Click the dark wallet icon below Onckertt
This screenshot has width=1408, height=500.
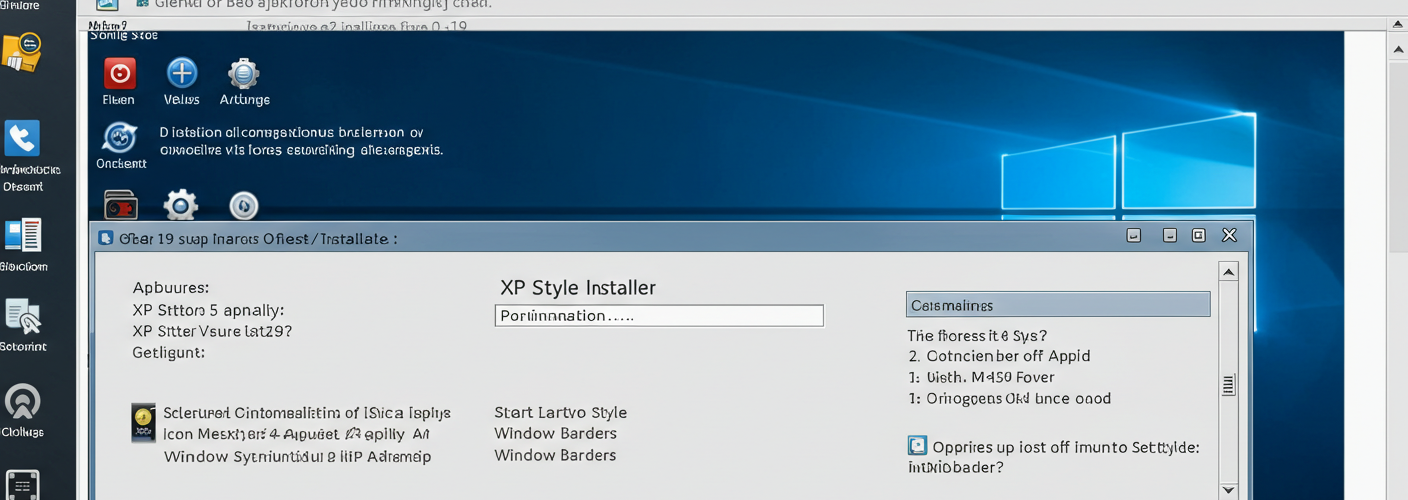[x=120, y=205]
